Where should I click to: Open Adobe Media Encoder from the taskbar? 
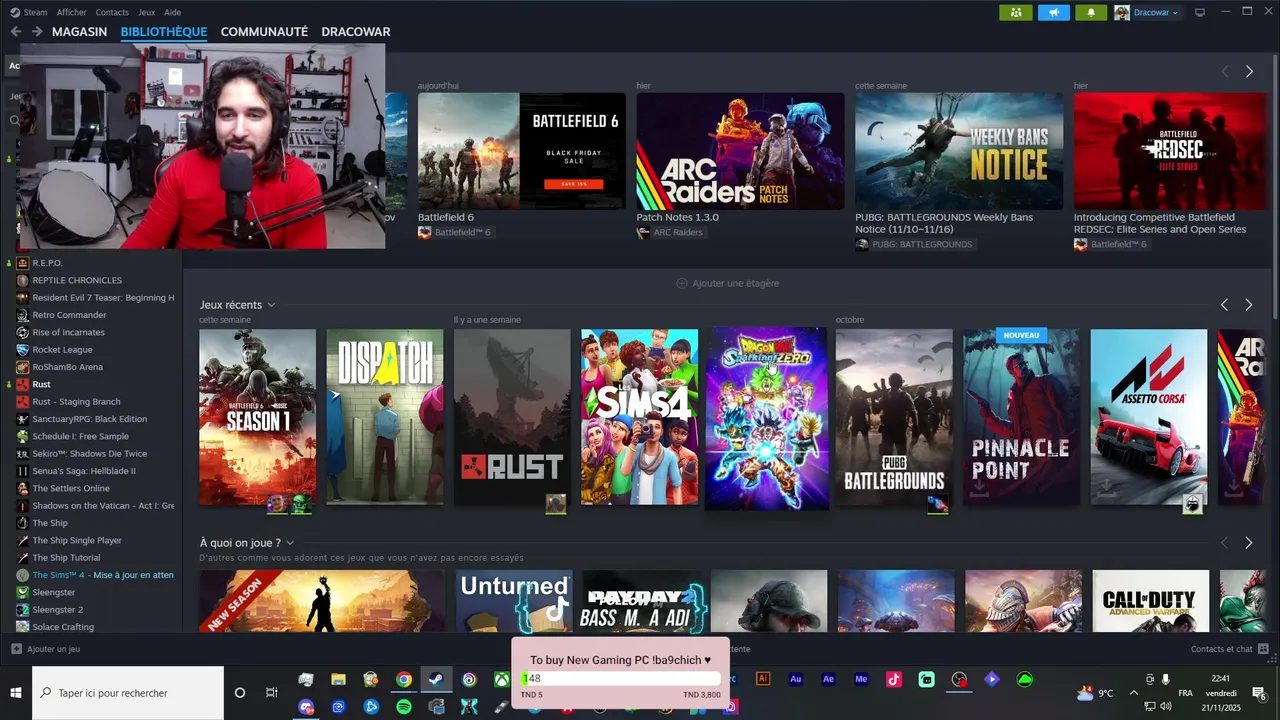point(861,679)
